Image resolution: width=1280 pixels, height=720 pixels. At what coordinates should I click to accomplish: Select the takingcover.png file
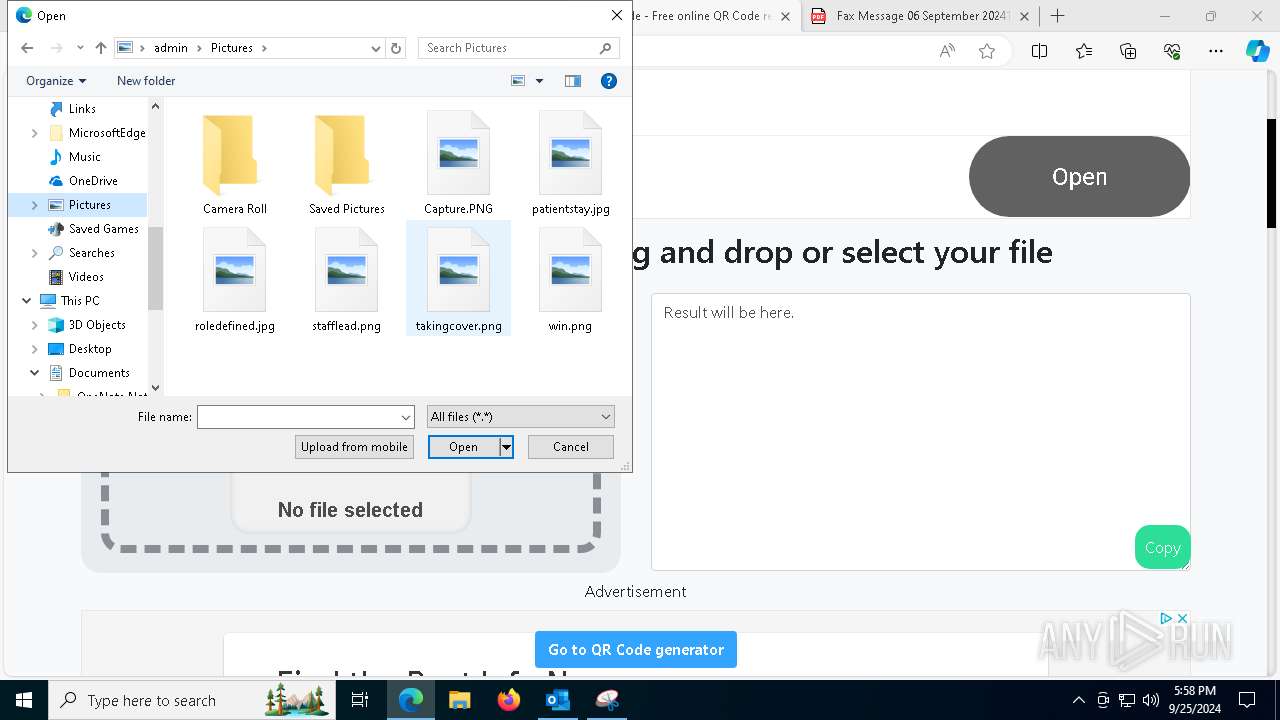tap(458, 280)
